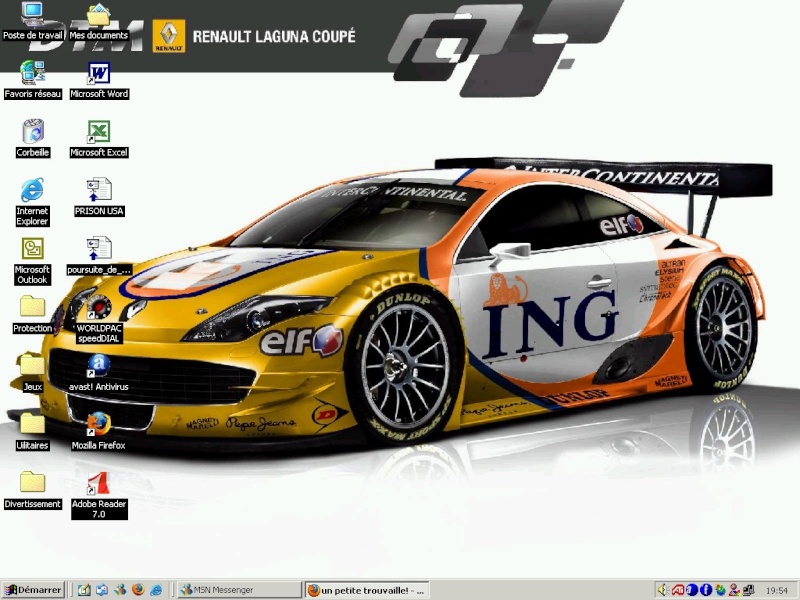The height and width of the screenshot is (600, 800).
Task: Launch MSN Messenger from quick launch bar
Action: (120, 590)
